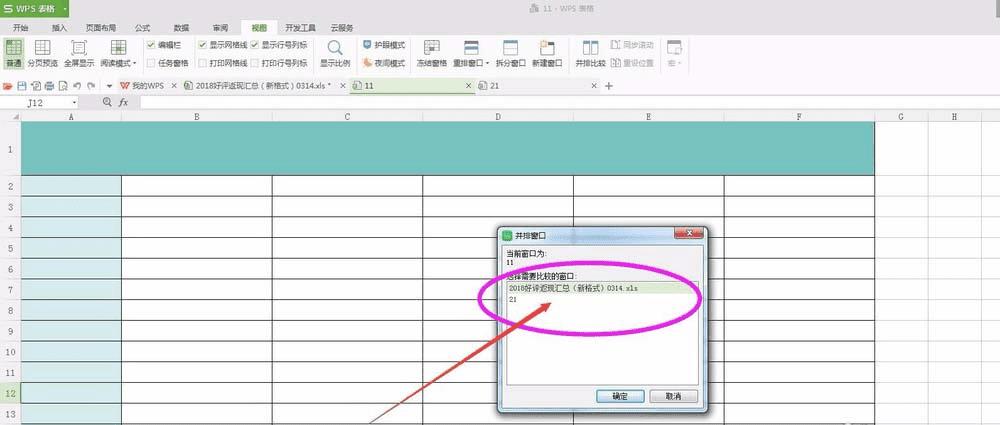Expand the 阅读模式 dropdown arrow
Viewport: 1000px width, 425px height.
[x=135, y=64]
